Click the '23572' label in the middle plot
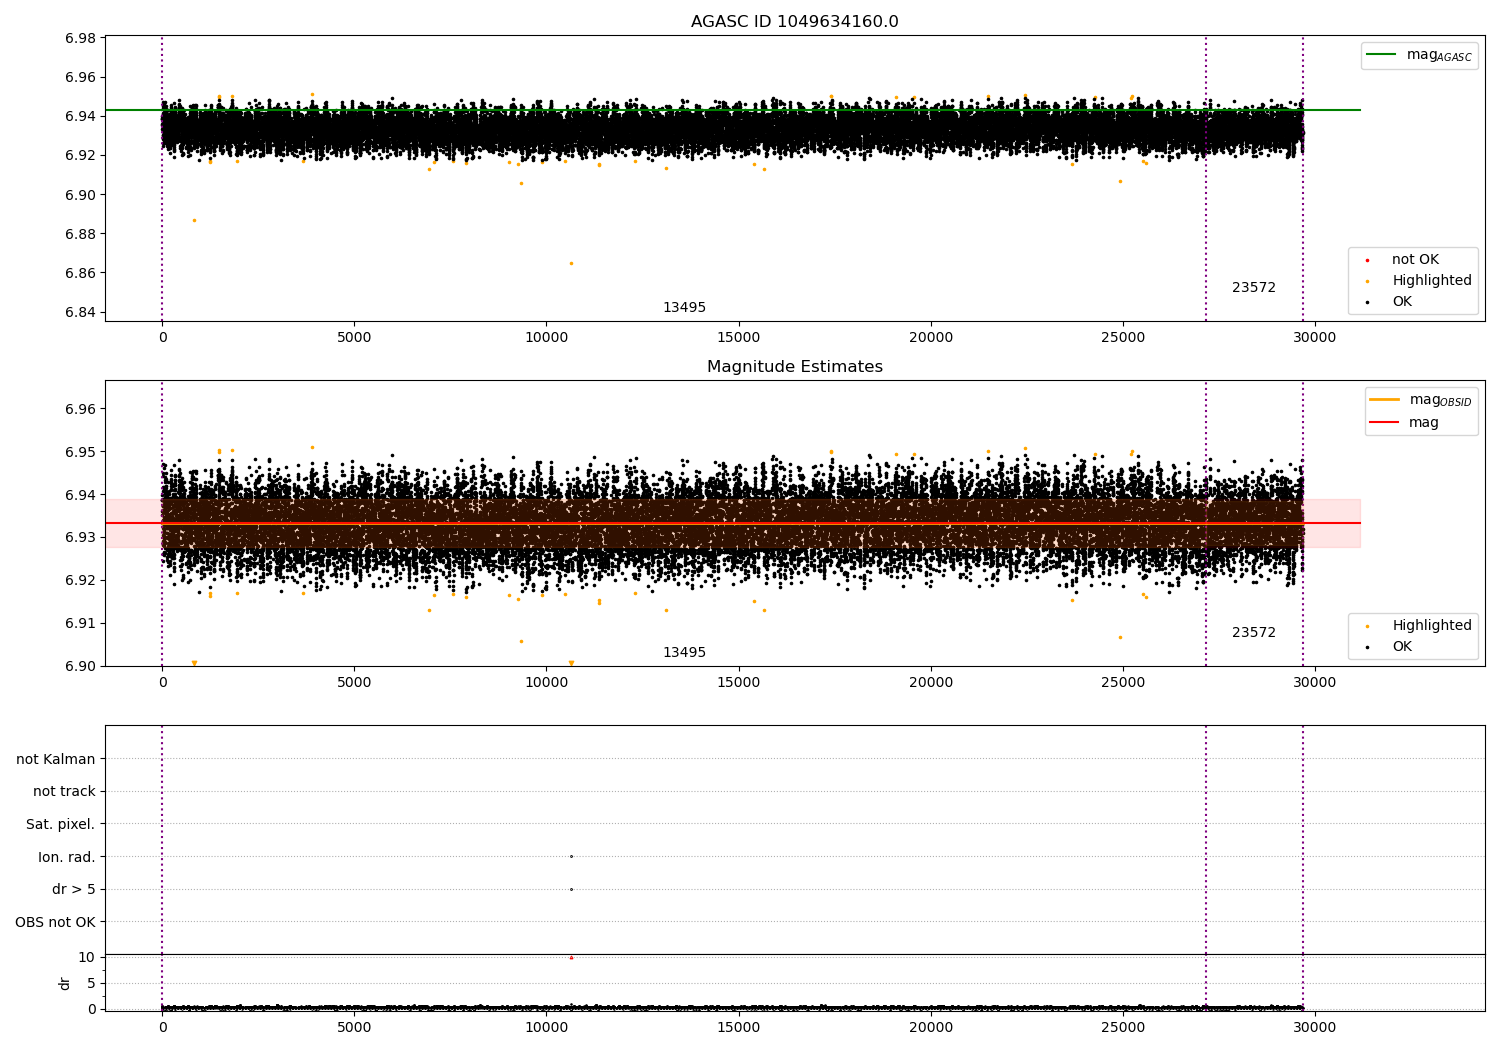Image resolution: width=1500 pixels, height=1050 pixels. click(1253, 633)
